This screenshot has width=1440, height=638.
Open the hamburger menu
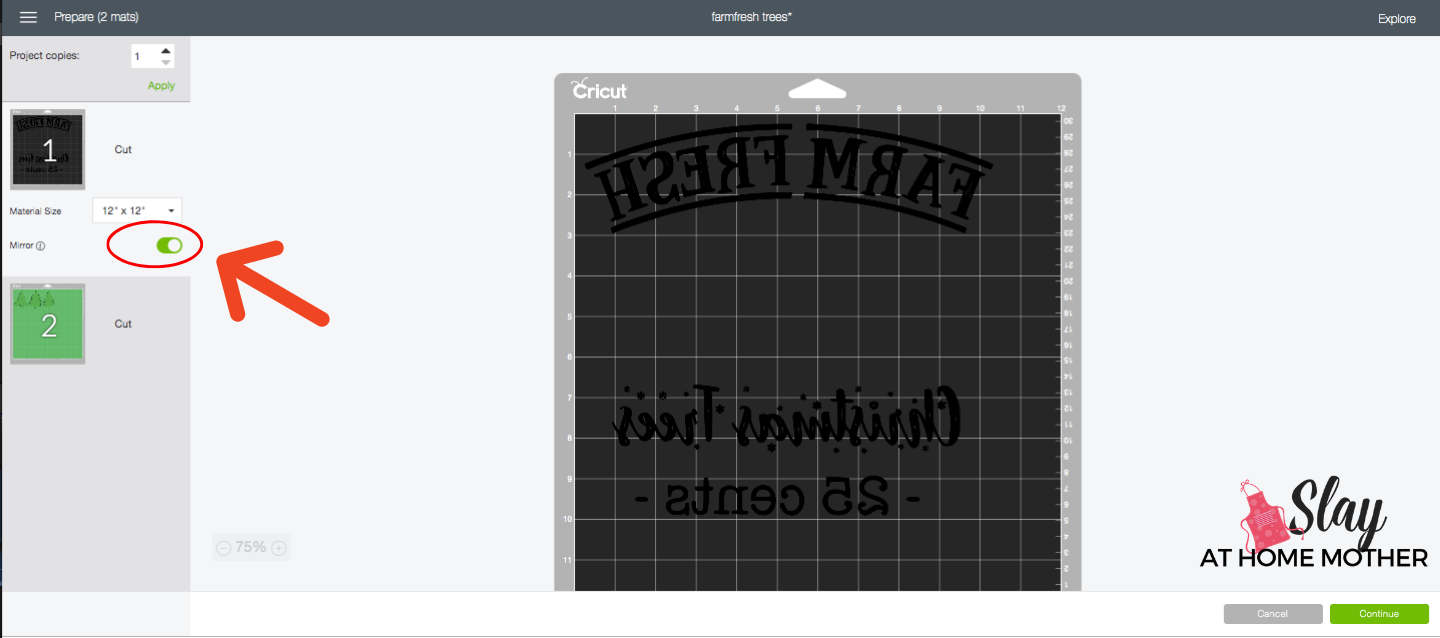click(x=28, y=18)
